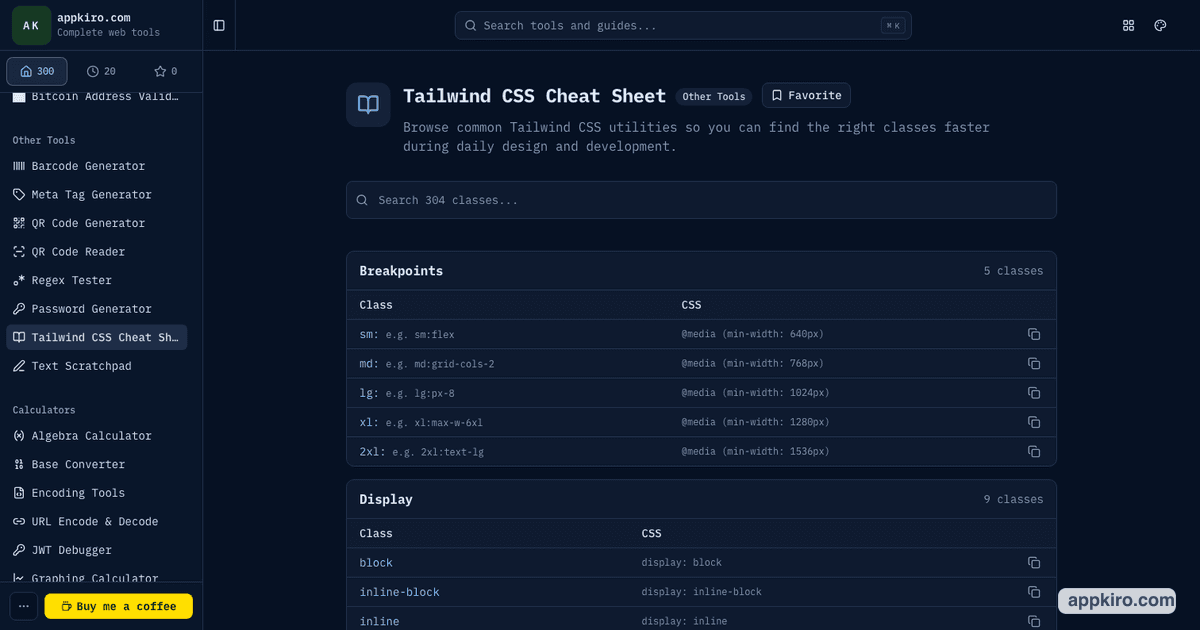Image resolution: width=1200 pixels, height=630 pixels.
Task: Click 'display: inline-block' CSS value
Action: (701, 592)
